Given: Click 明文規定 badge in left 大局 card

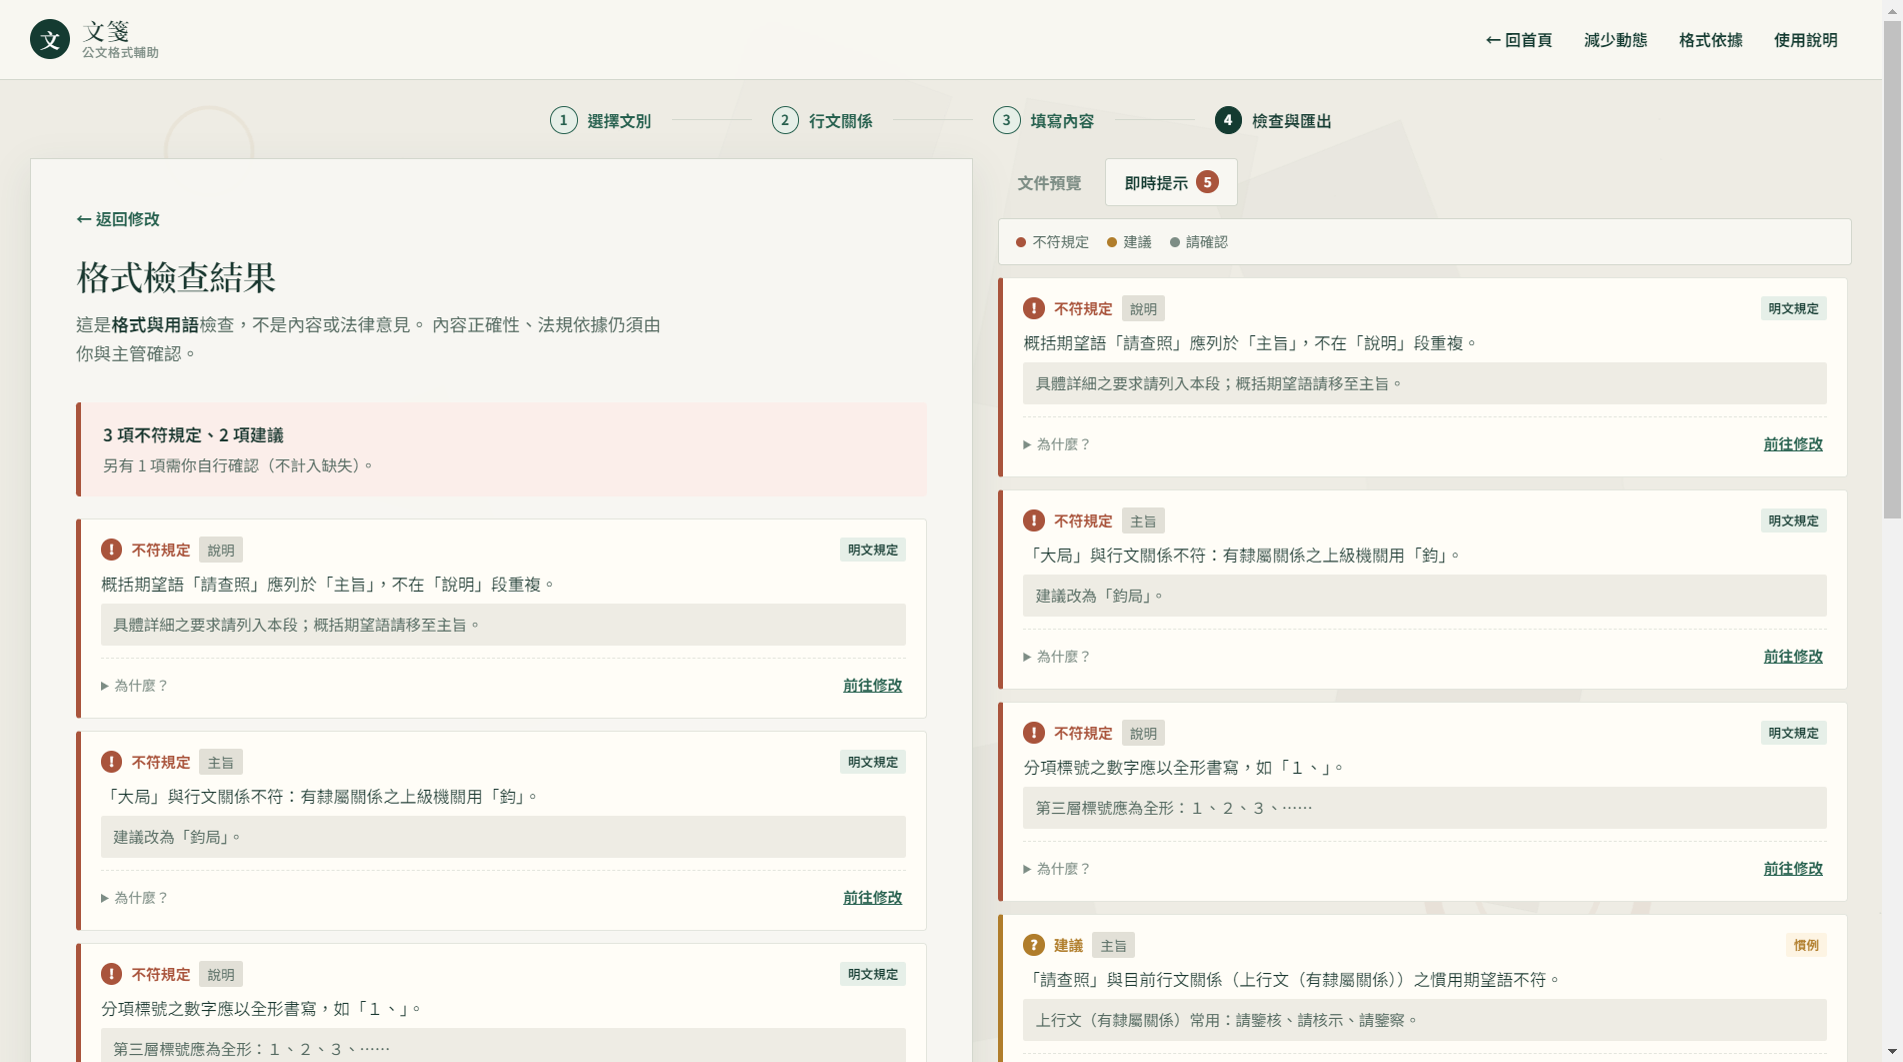Looking at the screenshot, I should pos(872,762).
